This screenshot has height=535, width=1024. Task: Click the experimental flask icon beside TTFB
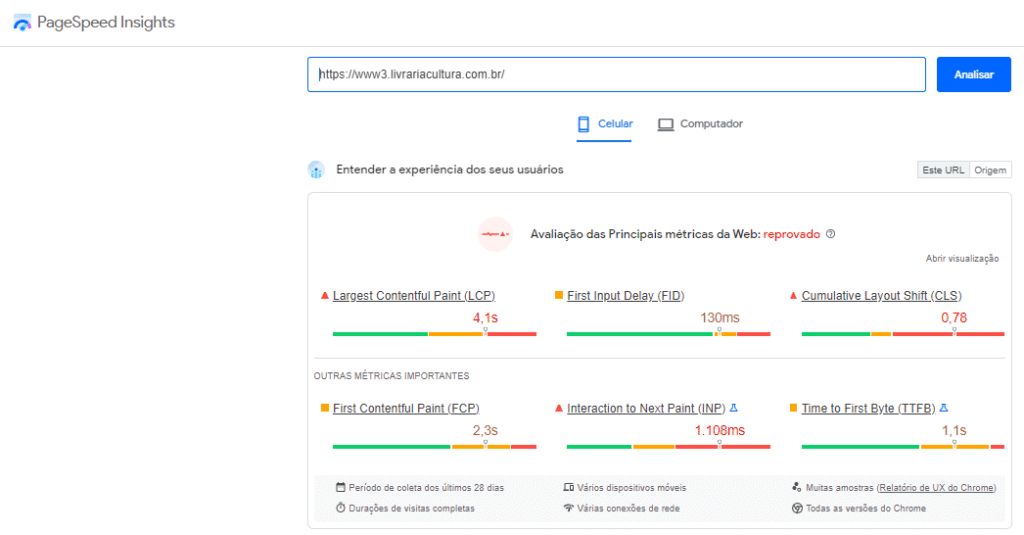(x=944, y=408)
